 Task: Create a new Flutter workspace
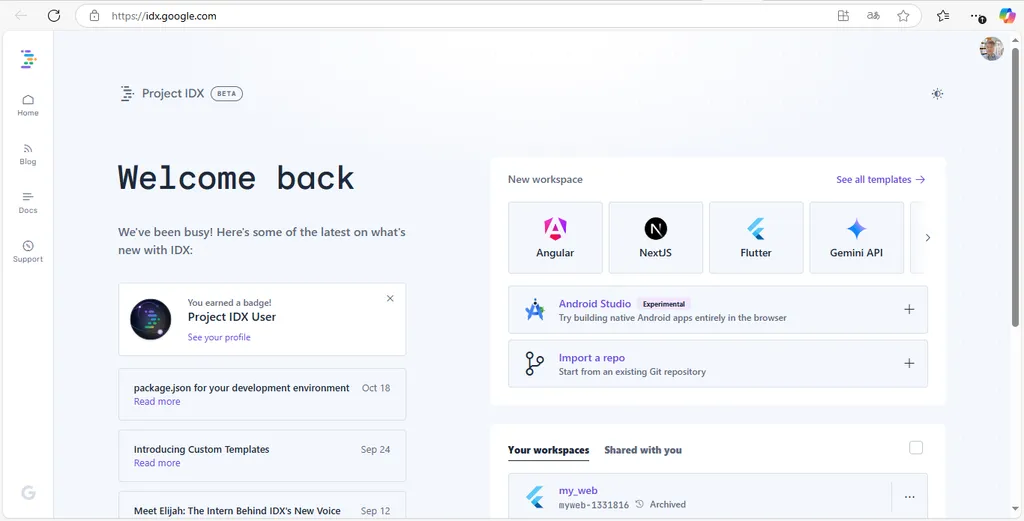756,238
